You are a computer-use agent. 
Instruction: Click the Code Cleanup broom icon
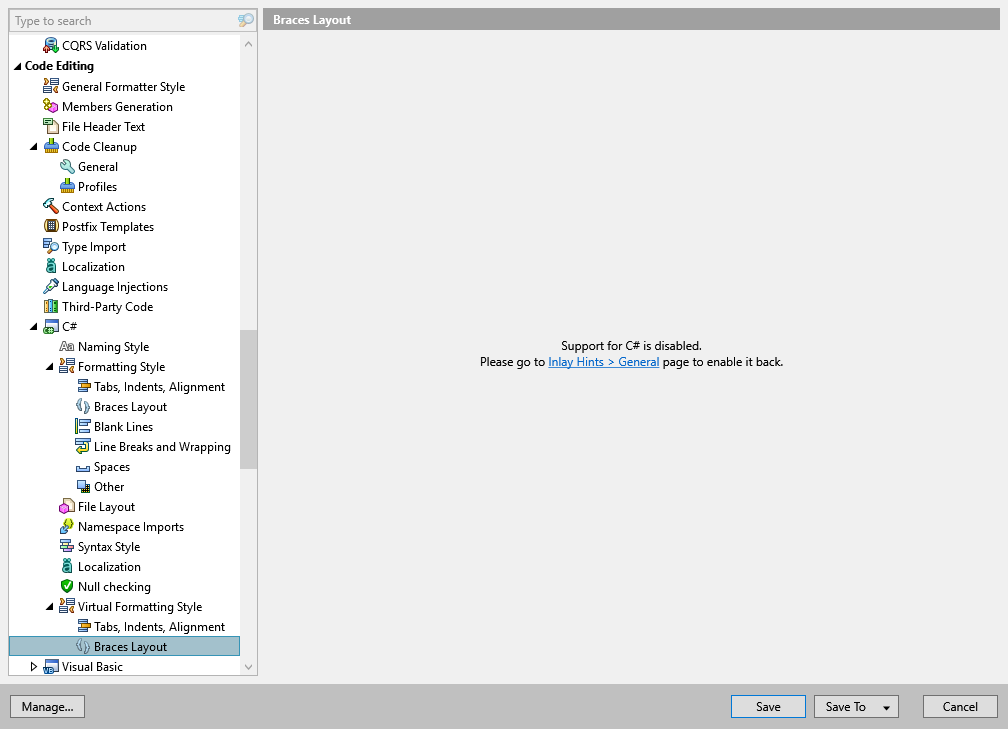pyautogui.click(x=52, y=146)
